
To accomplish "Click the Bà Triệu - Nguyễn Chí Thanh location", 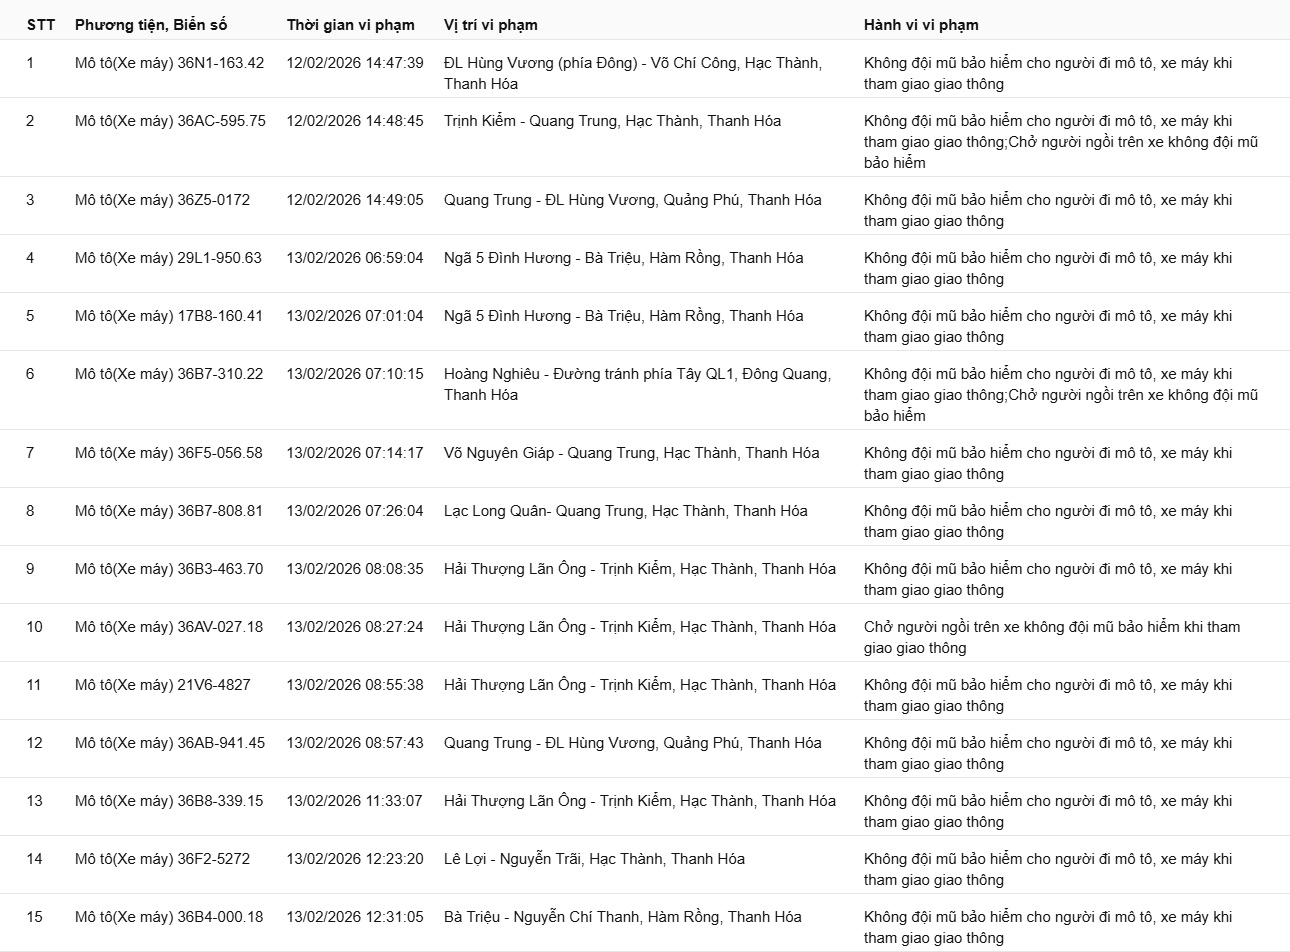I will coord(622,917).
